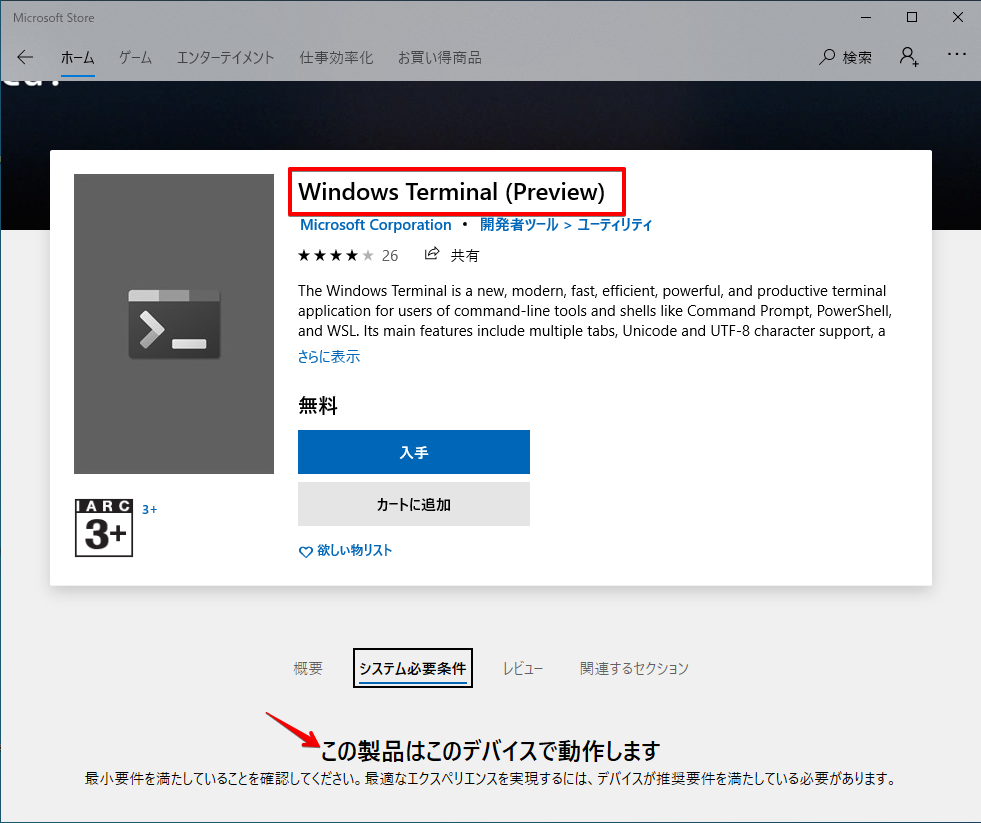Open the エンターテイメント tab
The width and height of the screenshot is (981, 823).
tap(226, 58)
